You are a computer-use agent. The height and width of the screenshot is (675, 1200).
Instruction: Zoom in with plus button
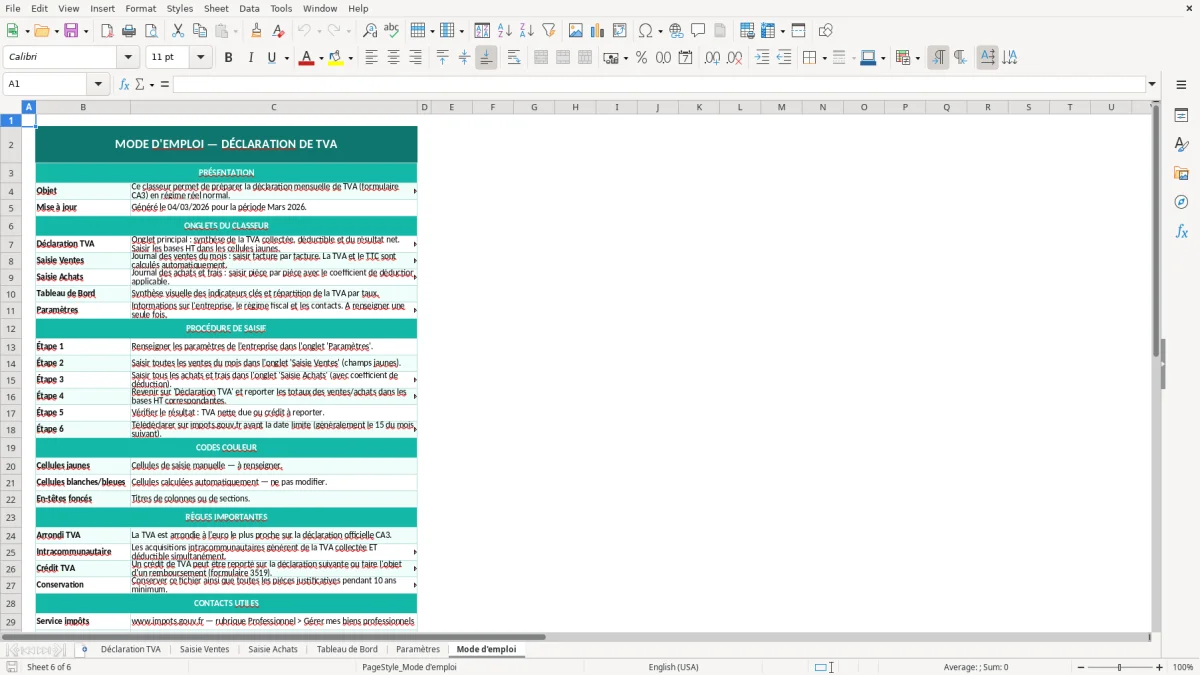(x=1160, y=667)
